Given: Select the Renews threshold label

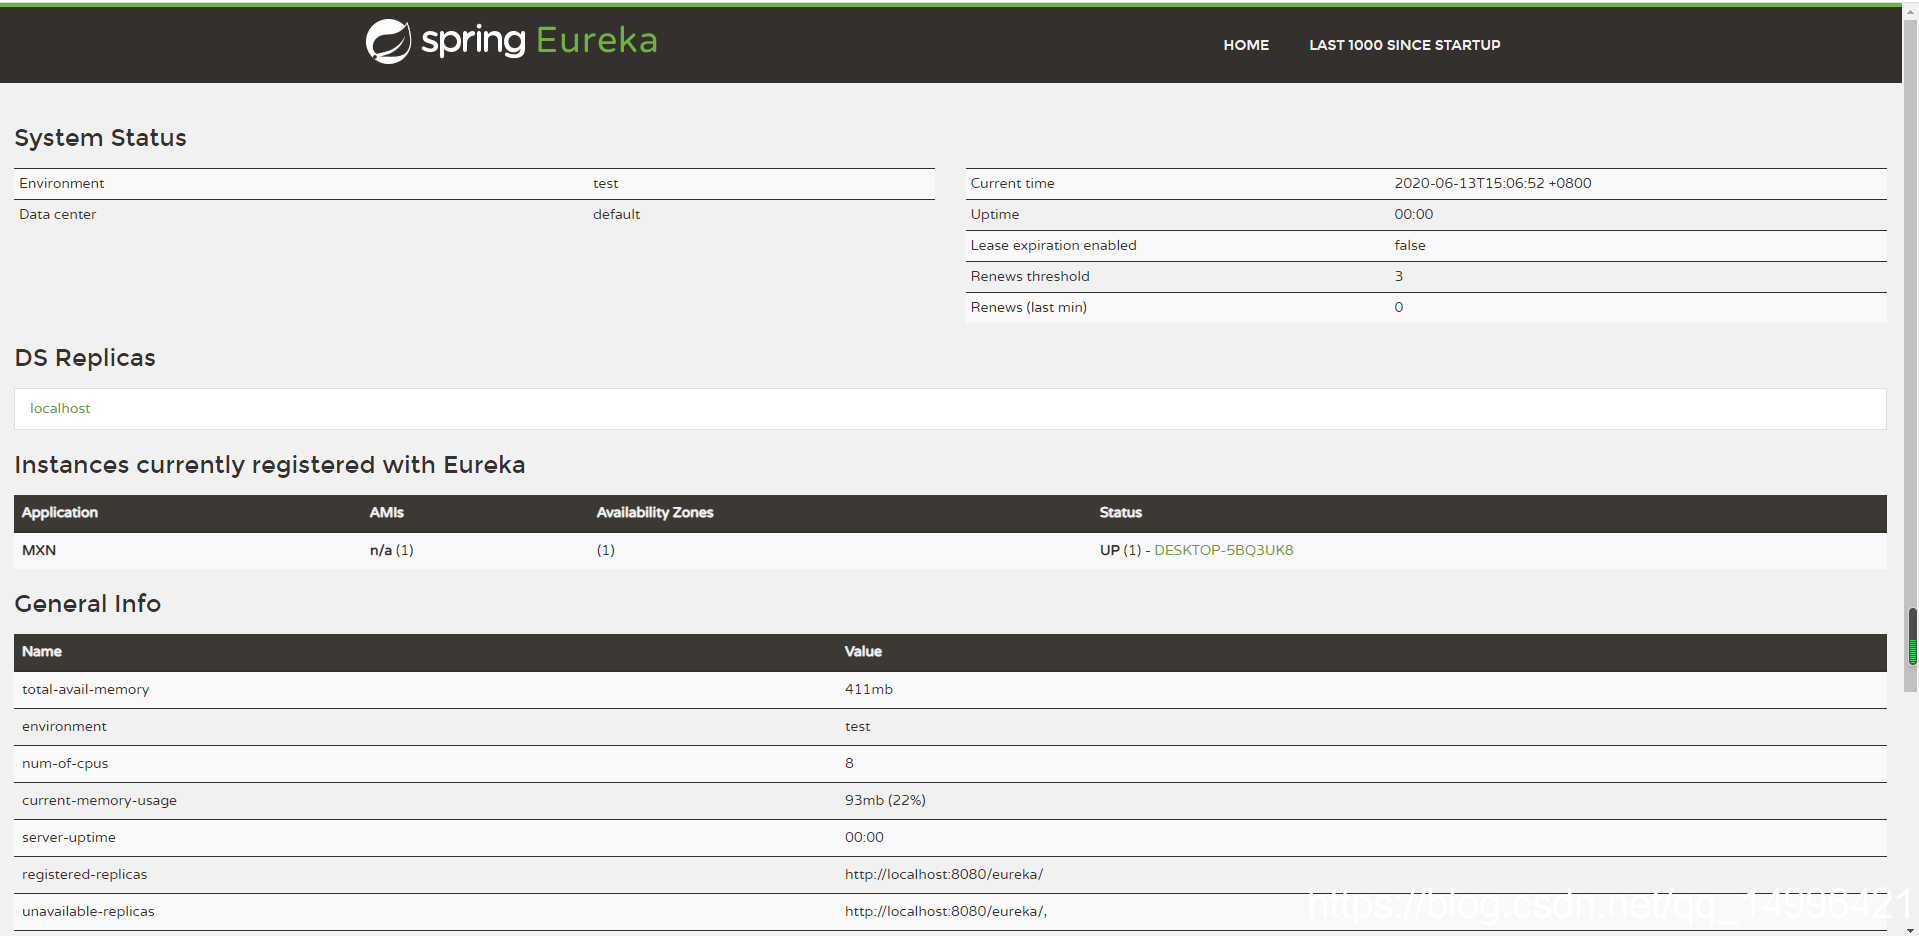Looking at the screenshot, I should pos(1030,276).
